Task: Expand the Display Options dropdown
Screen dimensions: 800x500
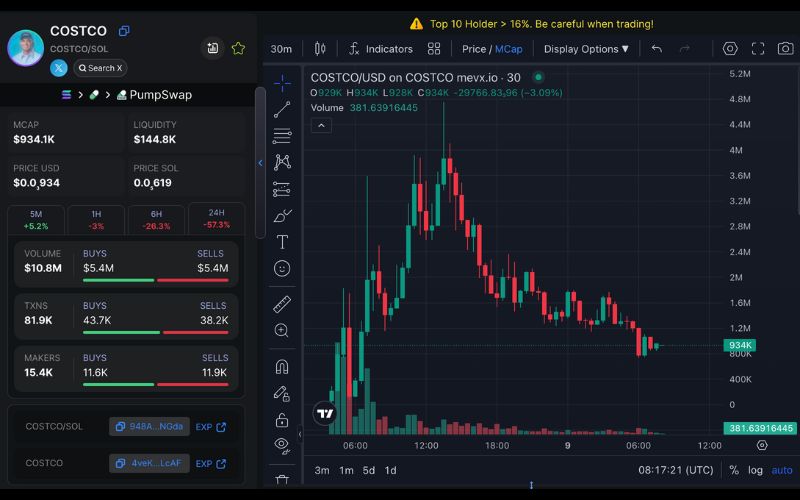Action: click(x=586, y=49)
